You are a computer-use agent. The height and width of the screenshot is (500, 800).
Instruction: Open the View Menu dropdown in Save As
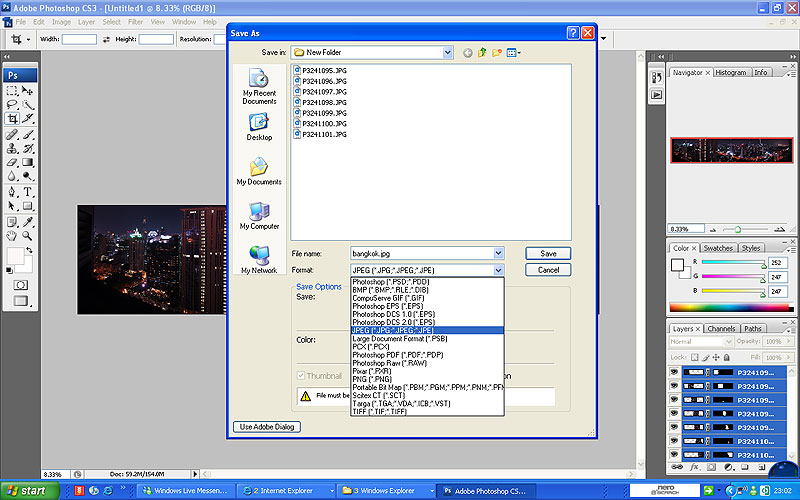(x=513, y=53)
